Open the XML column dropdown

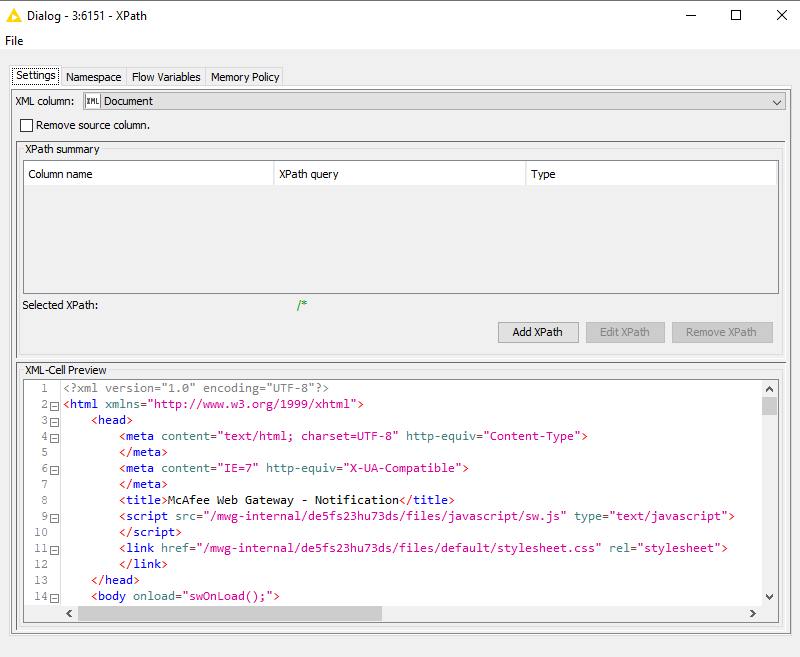[434, 101]
